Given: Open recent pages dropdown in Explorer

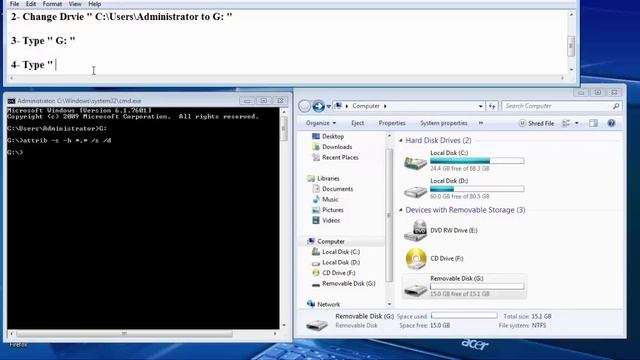Looking at the screenshot, I should click(x=329, y=107).
